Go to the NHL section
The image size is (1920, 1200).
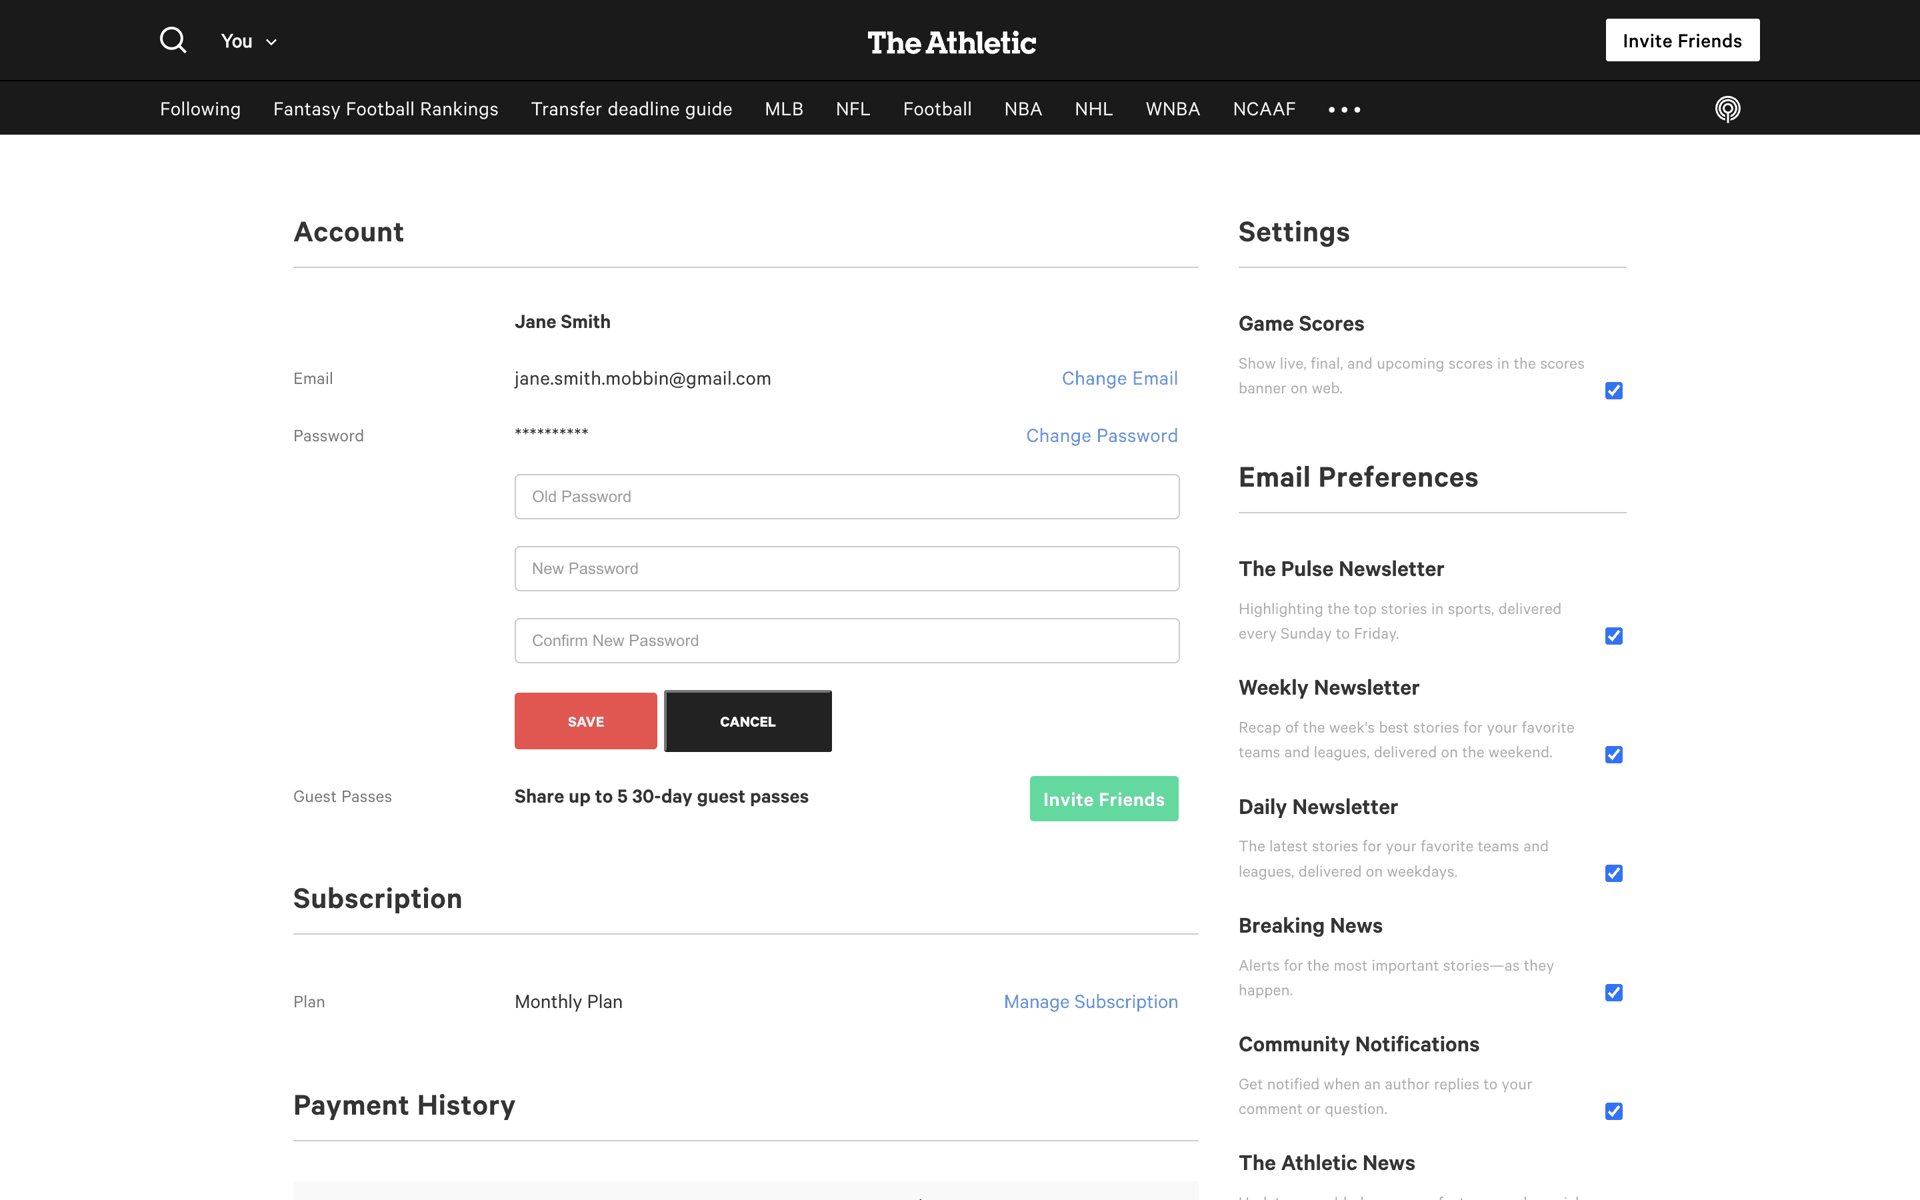1094,109
